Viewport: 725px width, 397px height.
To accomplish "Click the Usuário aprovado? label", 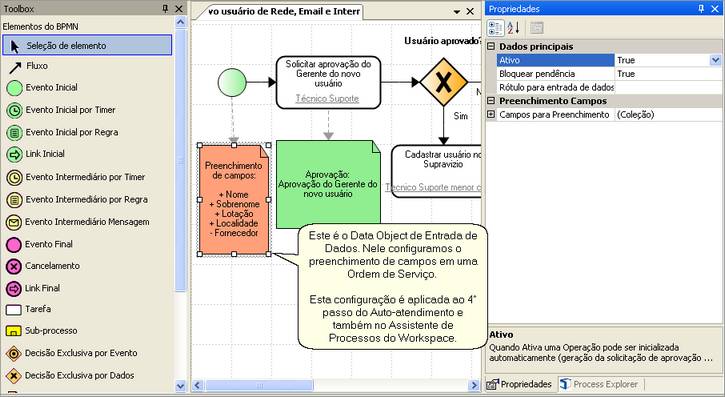I will (442, 41).
